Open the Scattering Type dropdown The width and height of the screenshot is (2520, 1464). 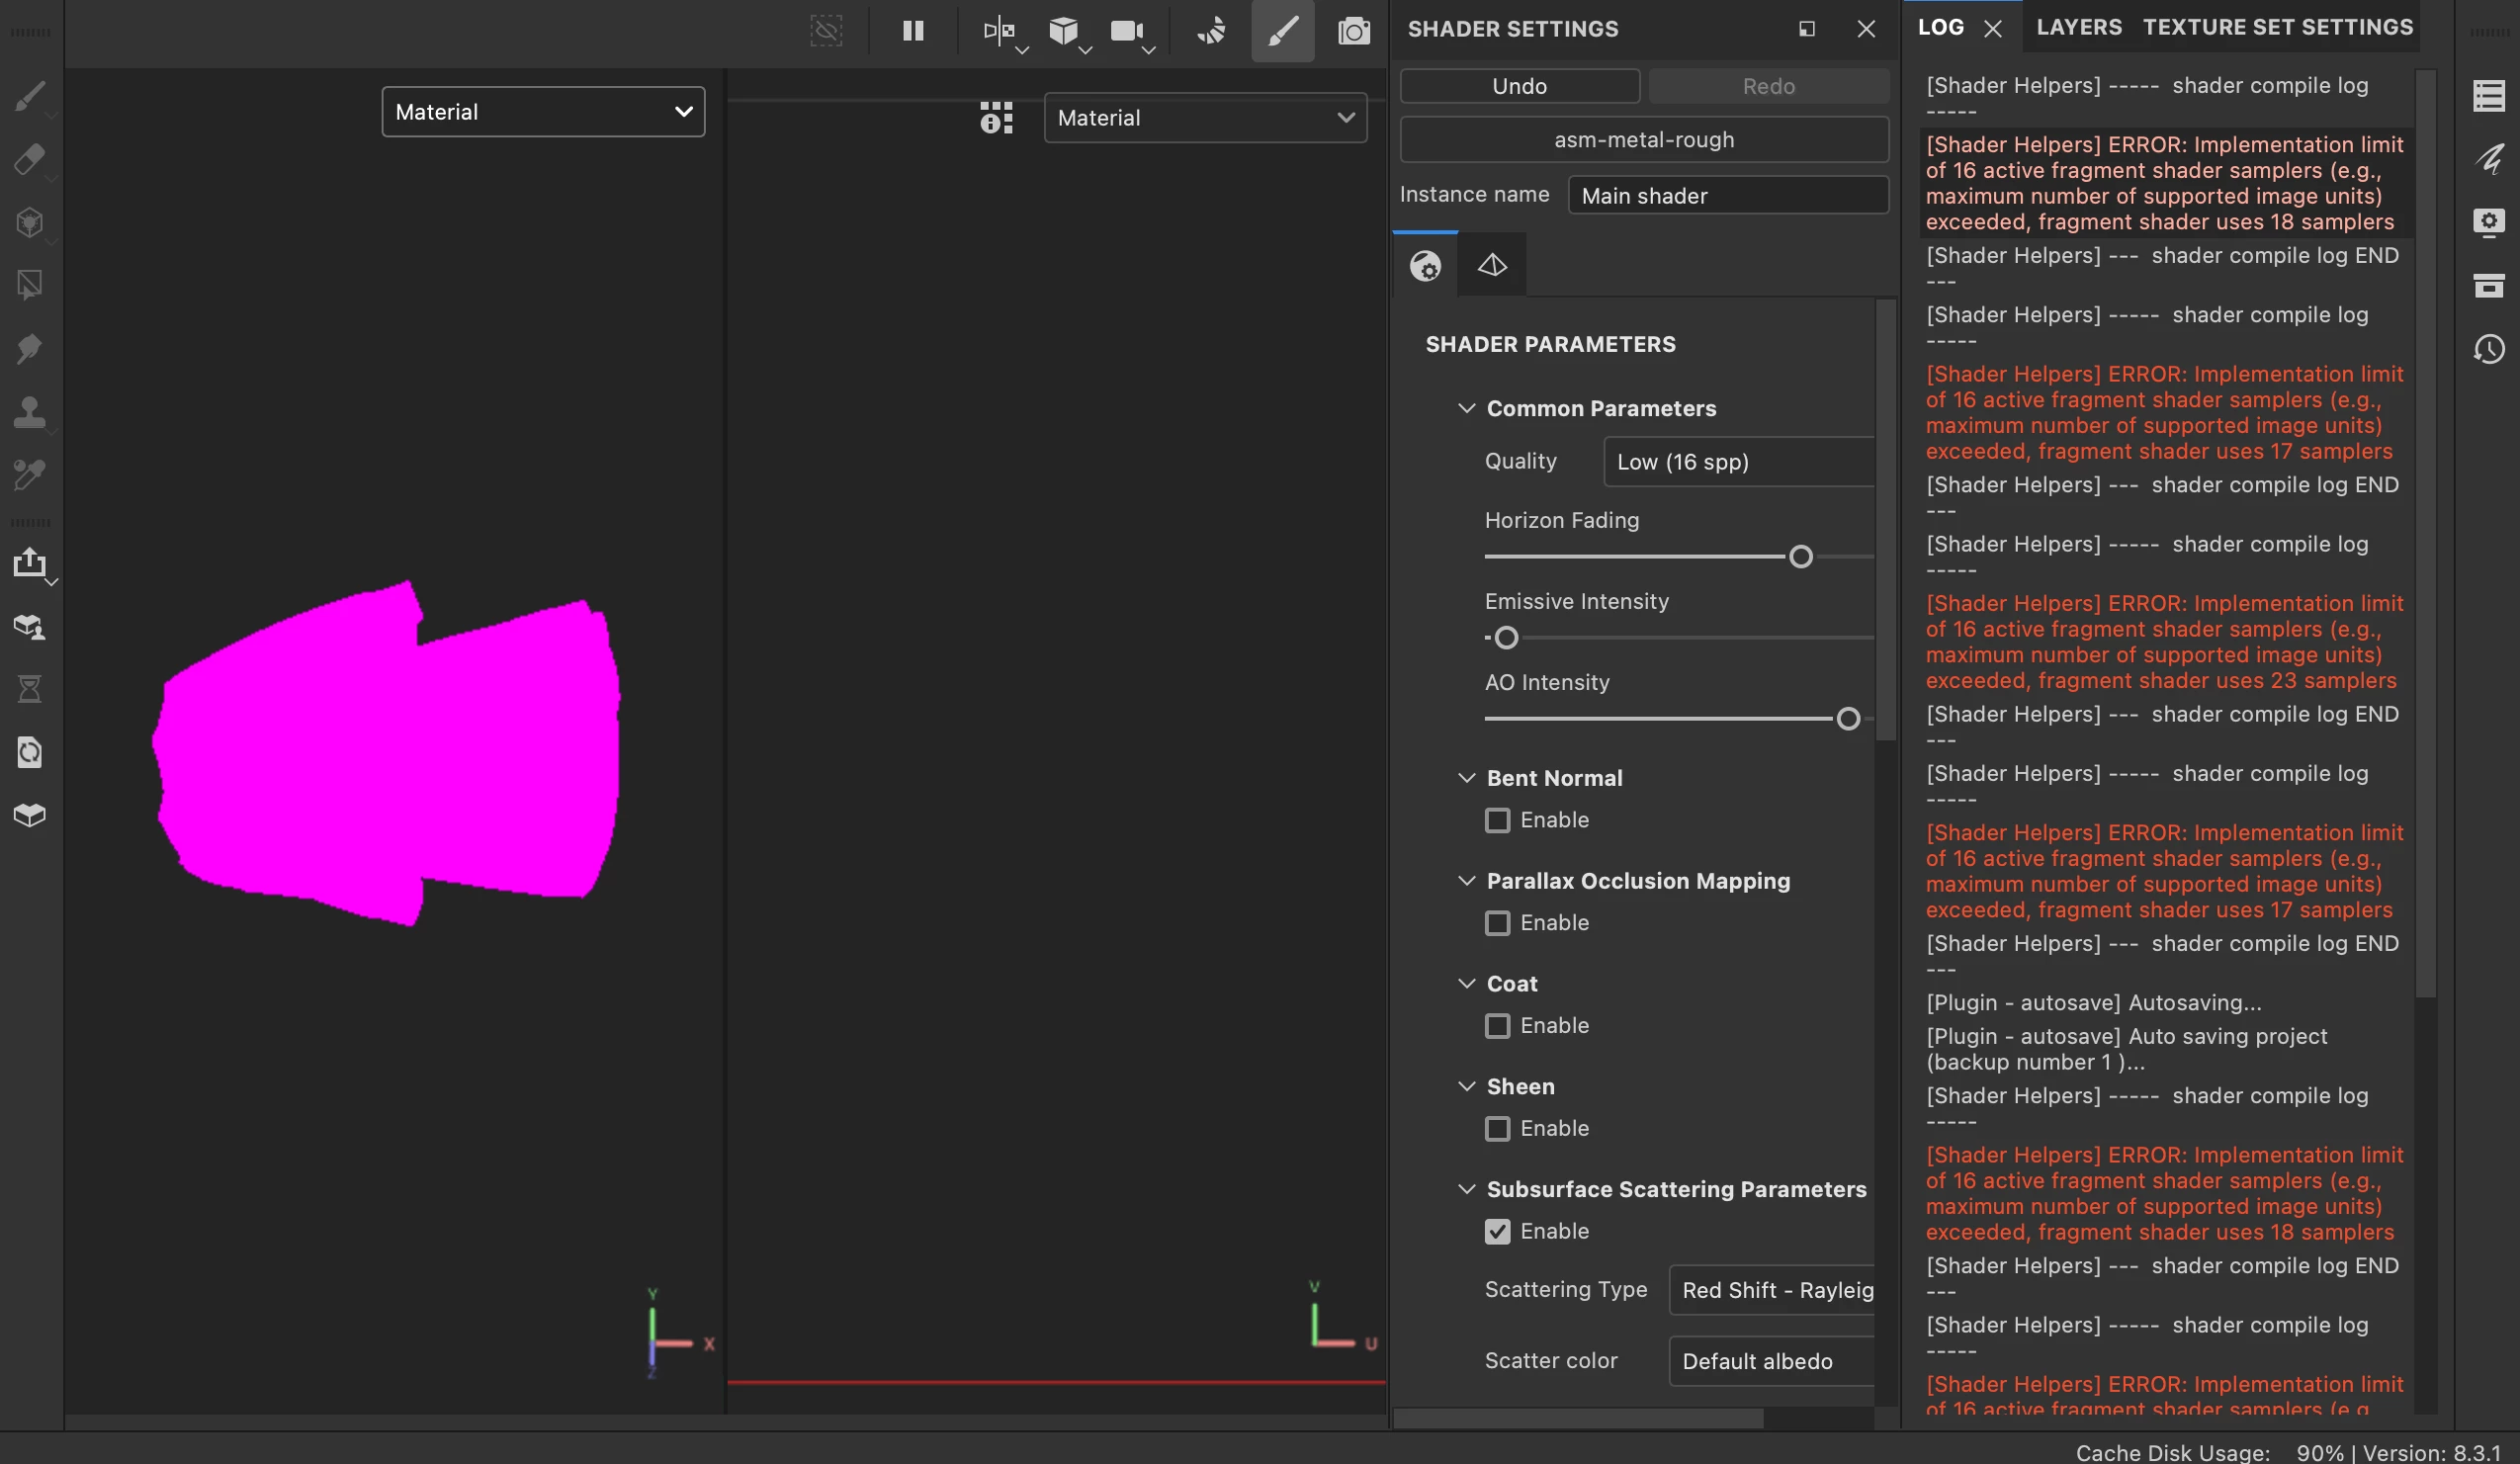(x=1771, y=1290)
